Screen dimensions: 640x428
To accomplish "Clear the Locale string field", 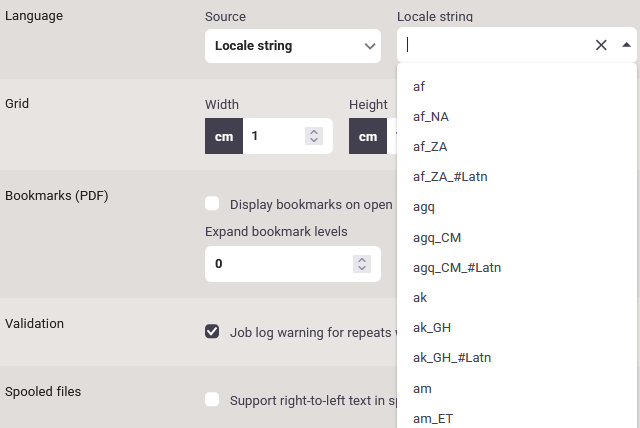I will click(x=601, y=45).
